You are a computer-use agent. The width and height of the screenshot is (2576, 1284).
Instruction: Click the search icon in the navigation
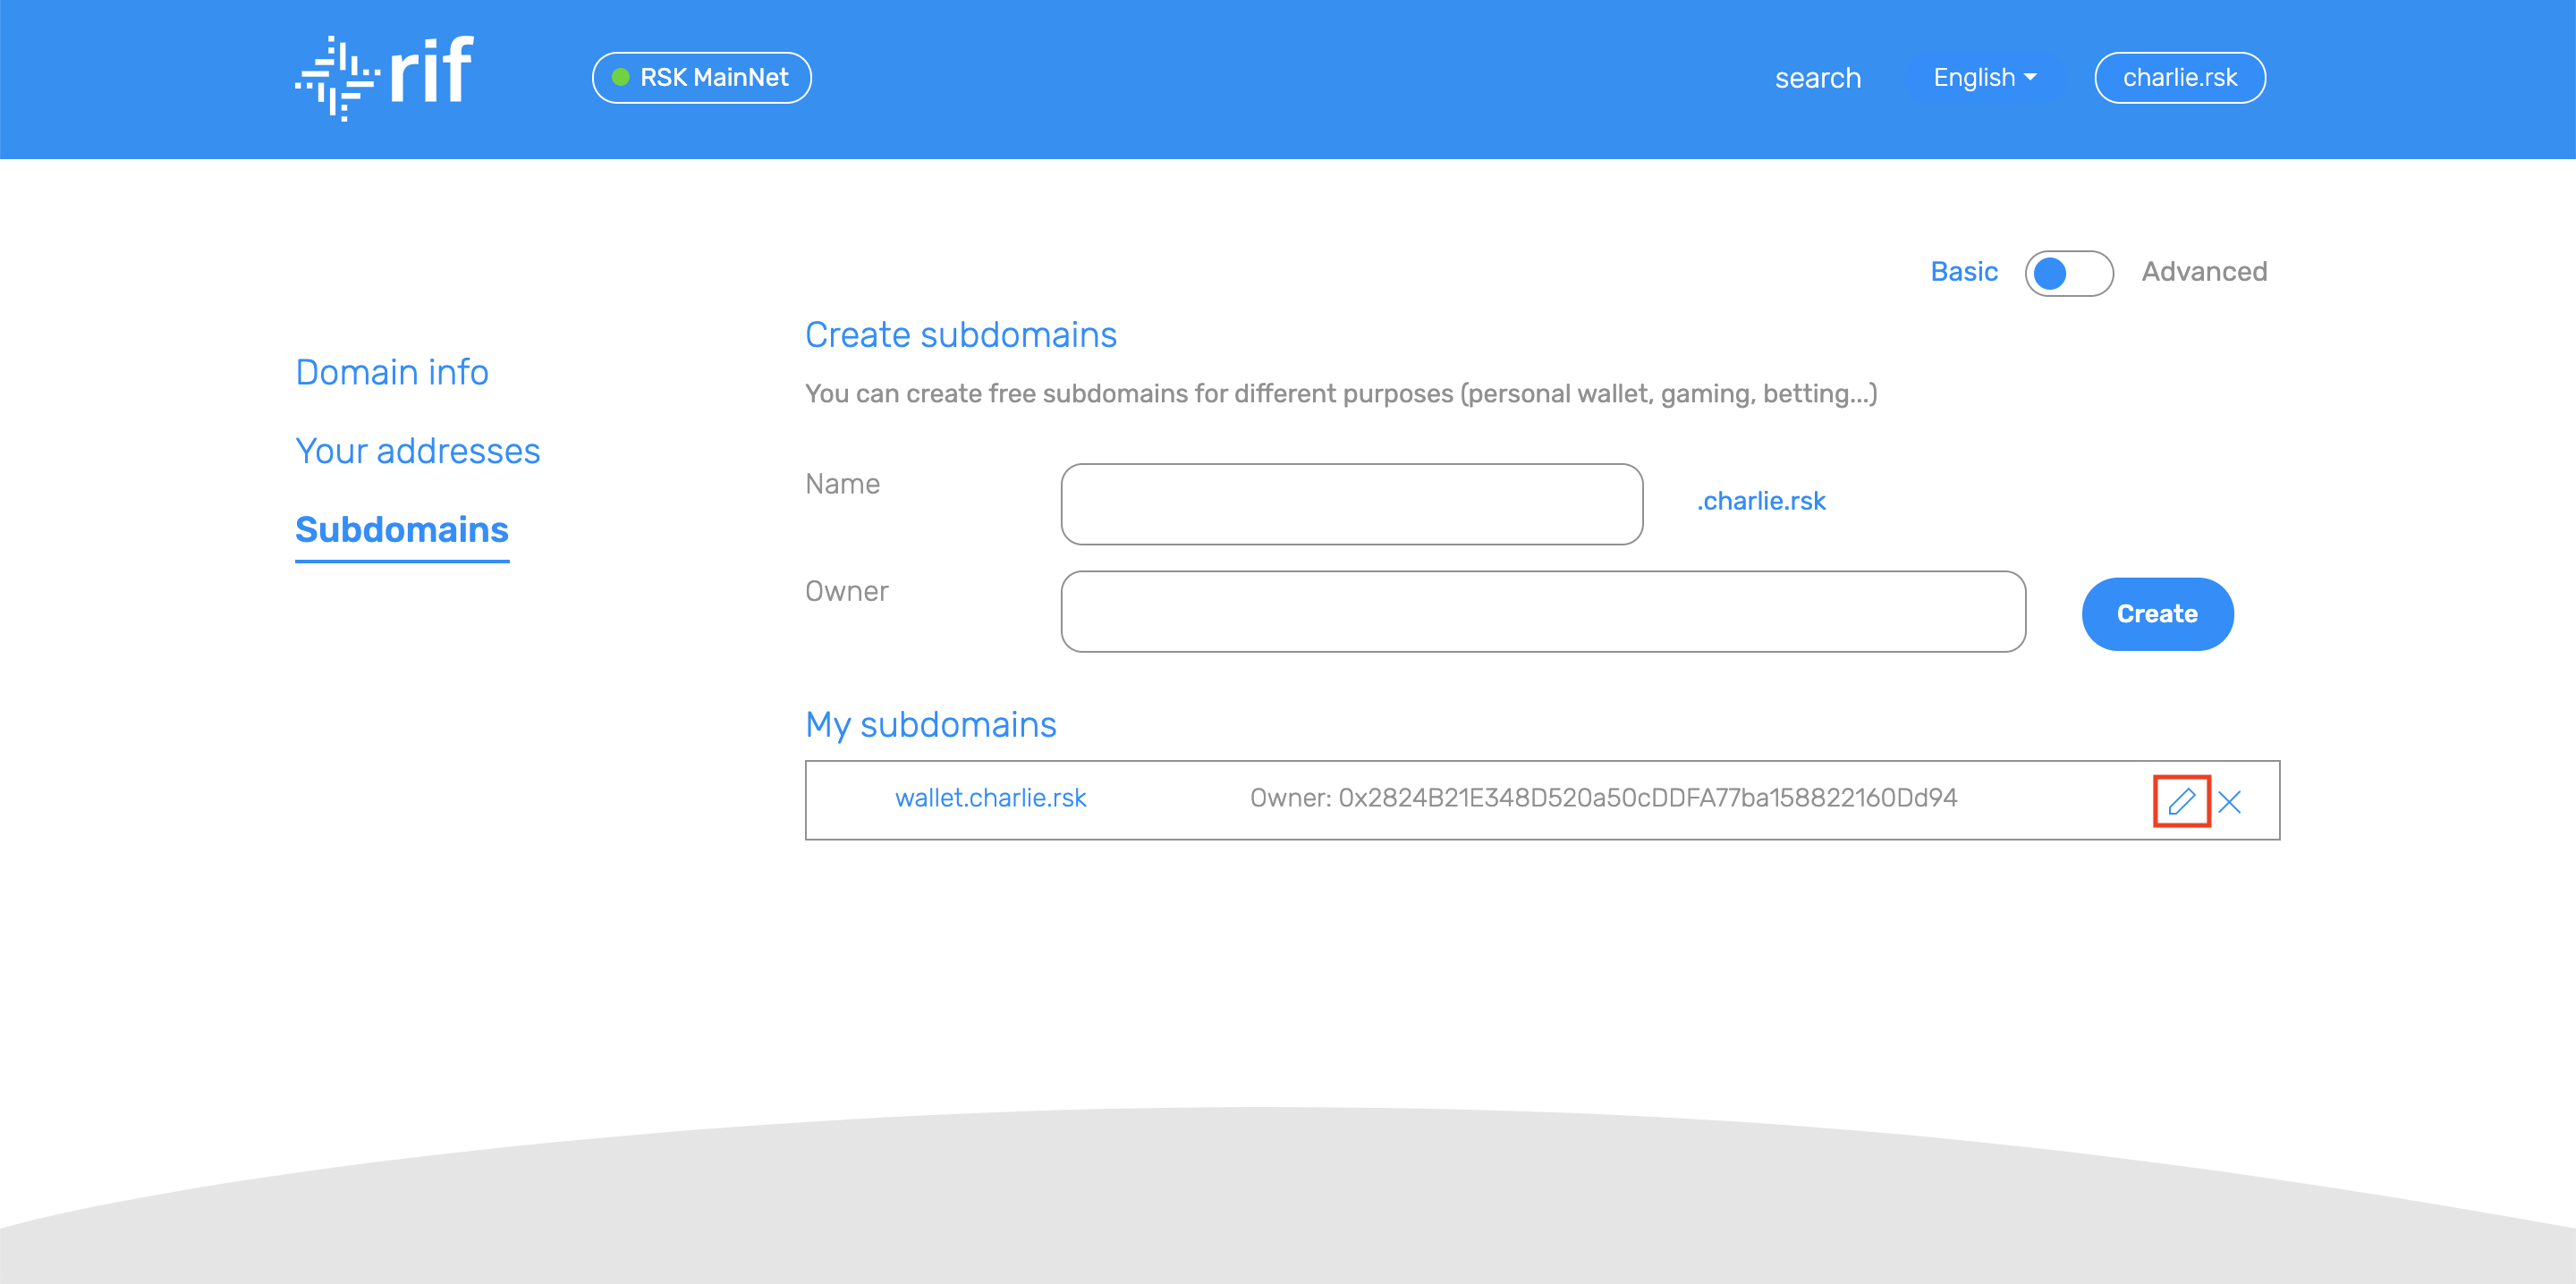pyautogui.click(x=1817, y=77)
